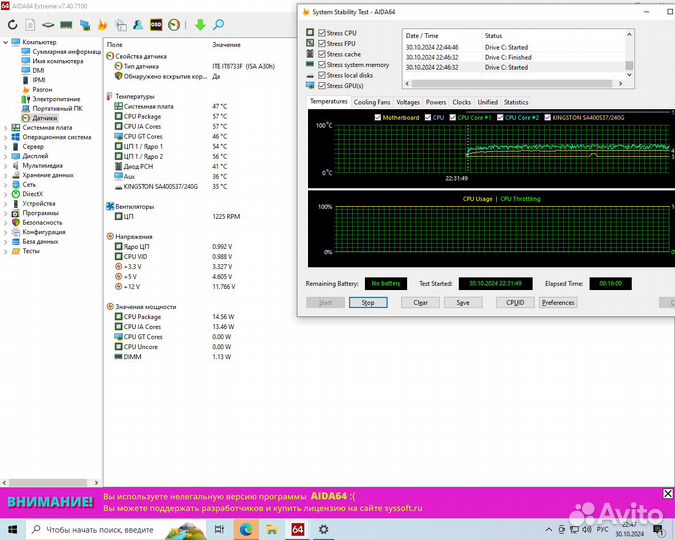Screen dimensions: 675x540
Task: Toggle Stress FPU checkbox
Action: click(322, 43)
